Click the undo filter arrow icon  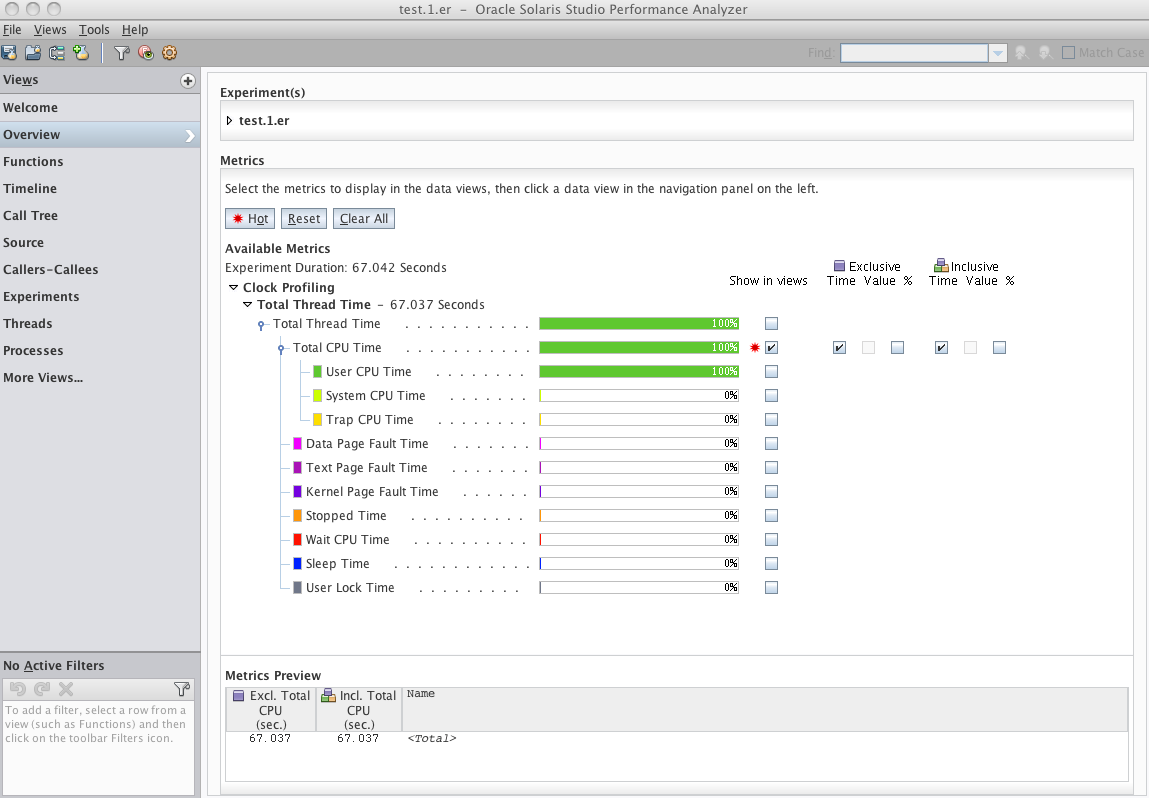click(18, 689)
